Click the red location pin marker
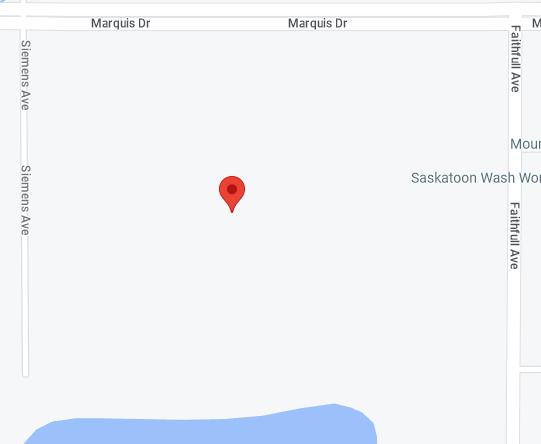541x444 pixels. [x=232, y=194]
